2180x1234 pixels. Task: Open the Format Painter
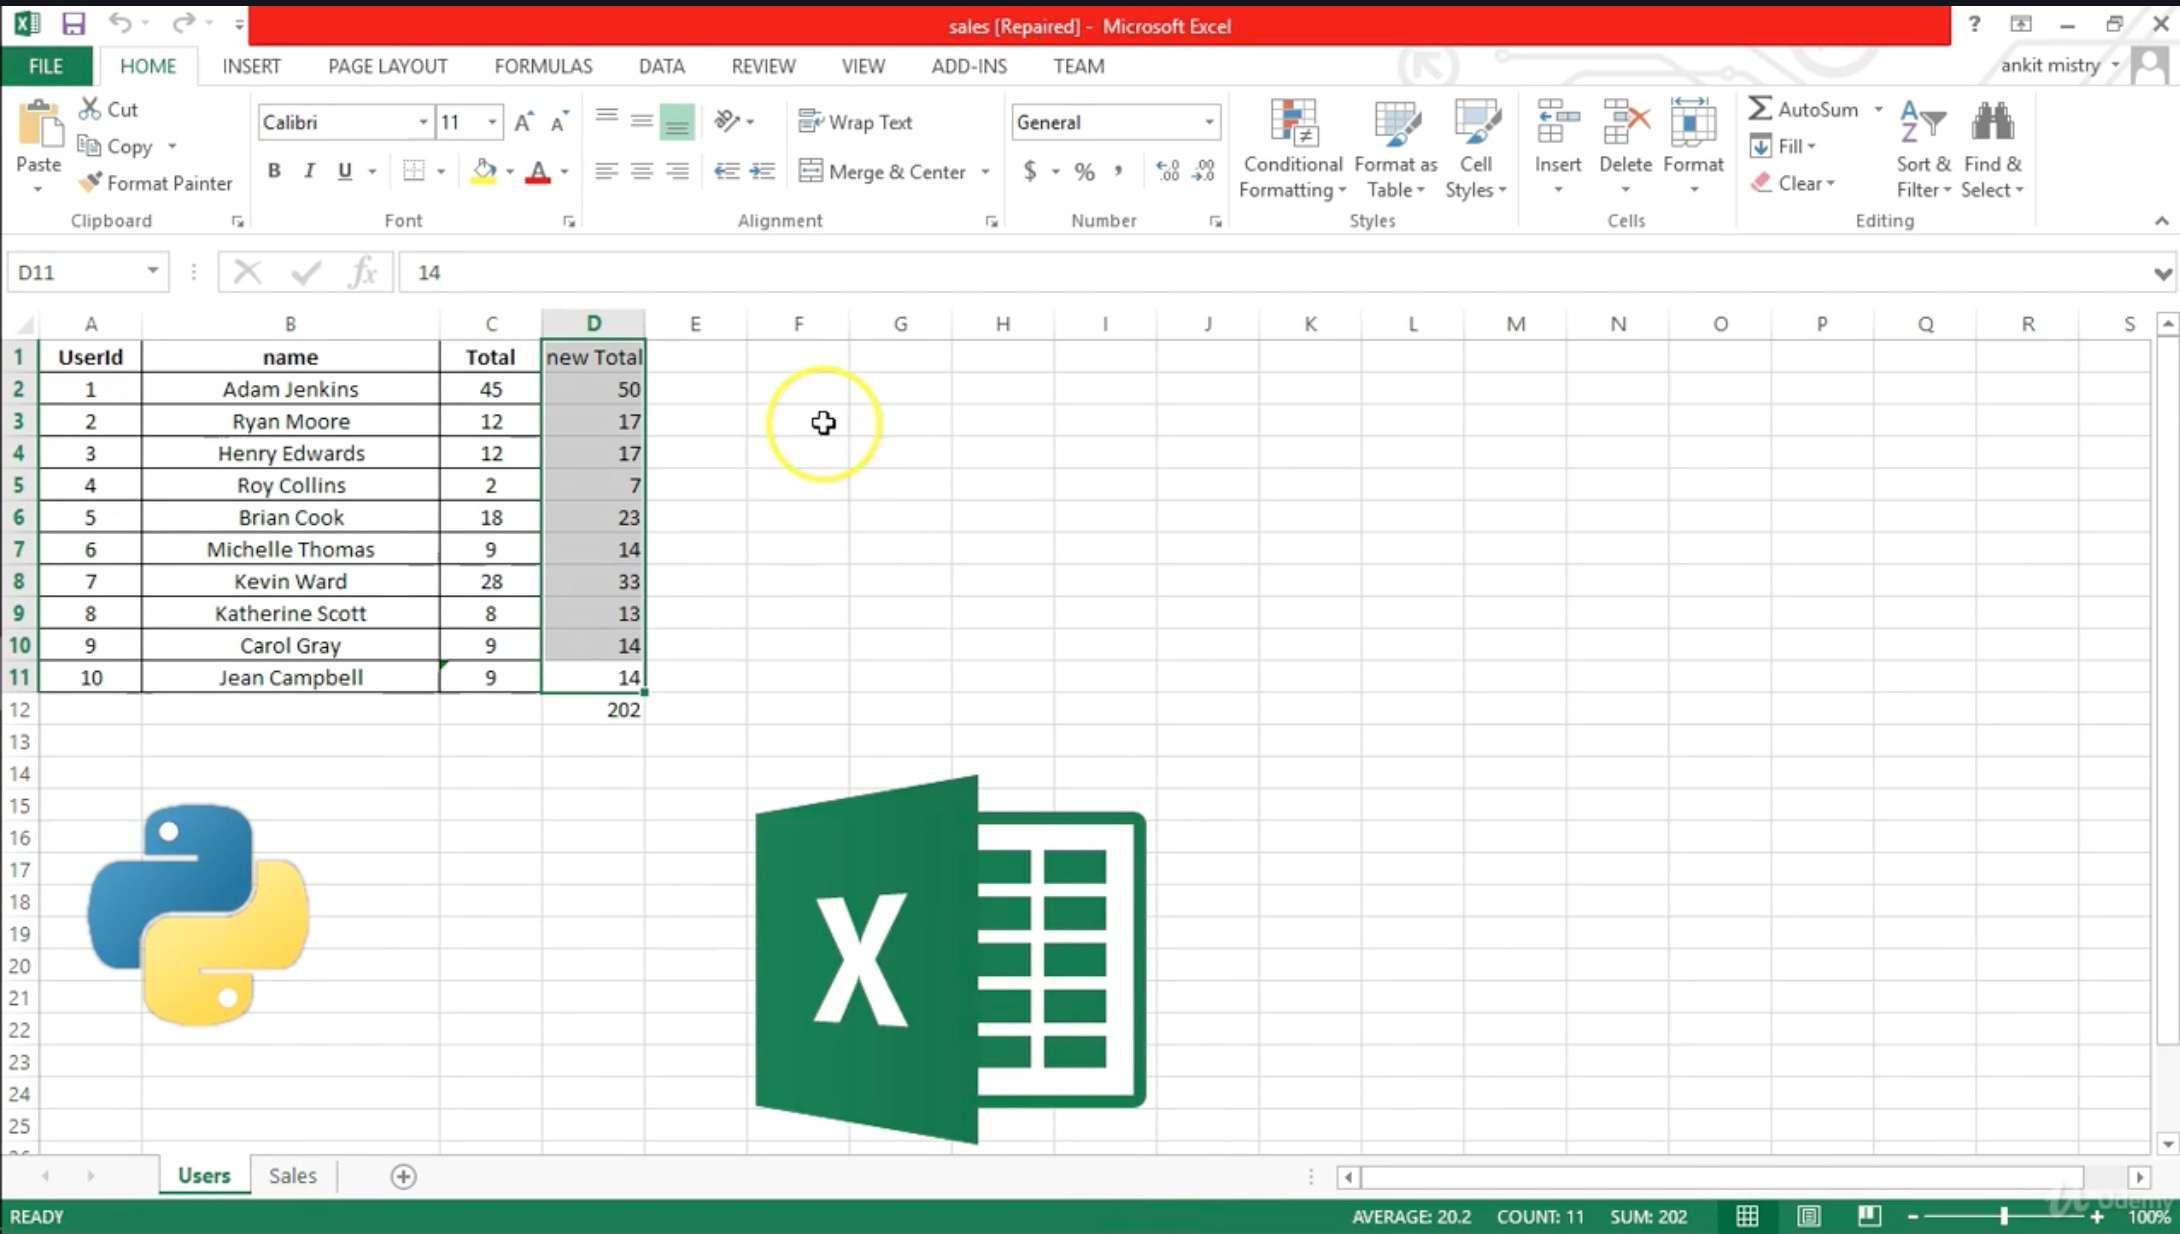tap(155, 183)
